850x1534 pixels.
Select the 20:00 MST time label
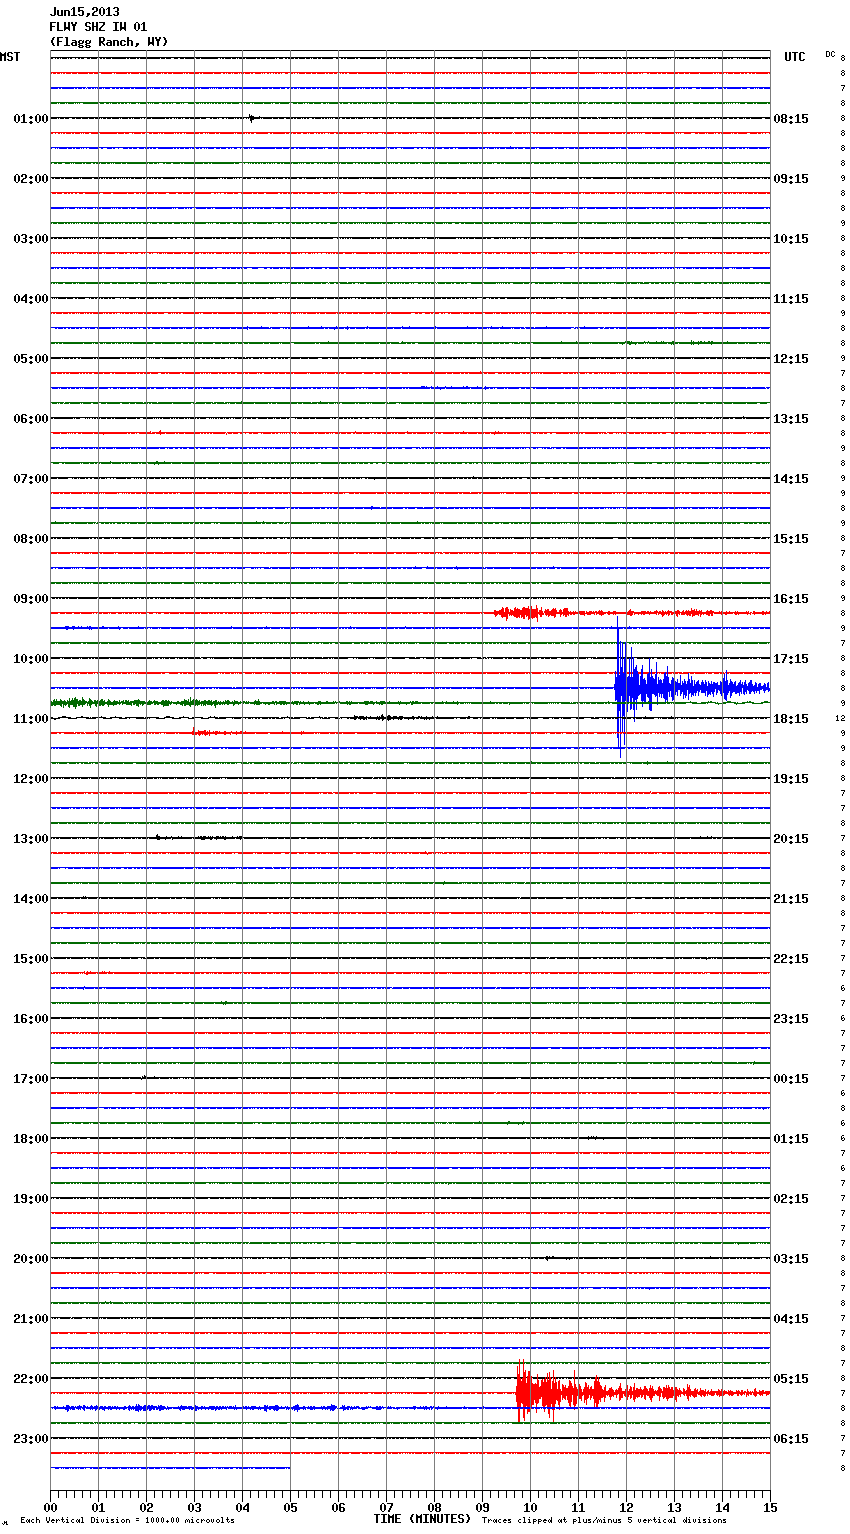coord(30,1259)
